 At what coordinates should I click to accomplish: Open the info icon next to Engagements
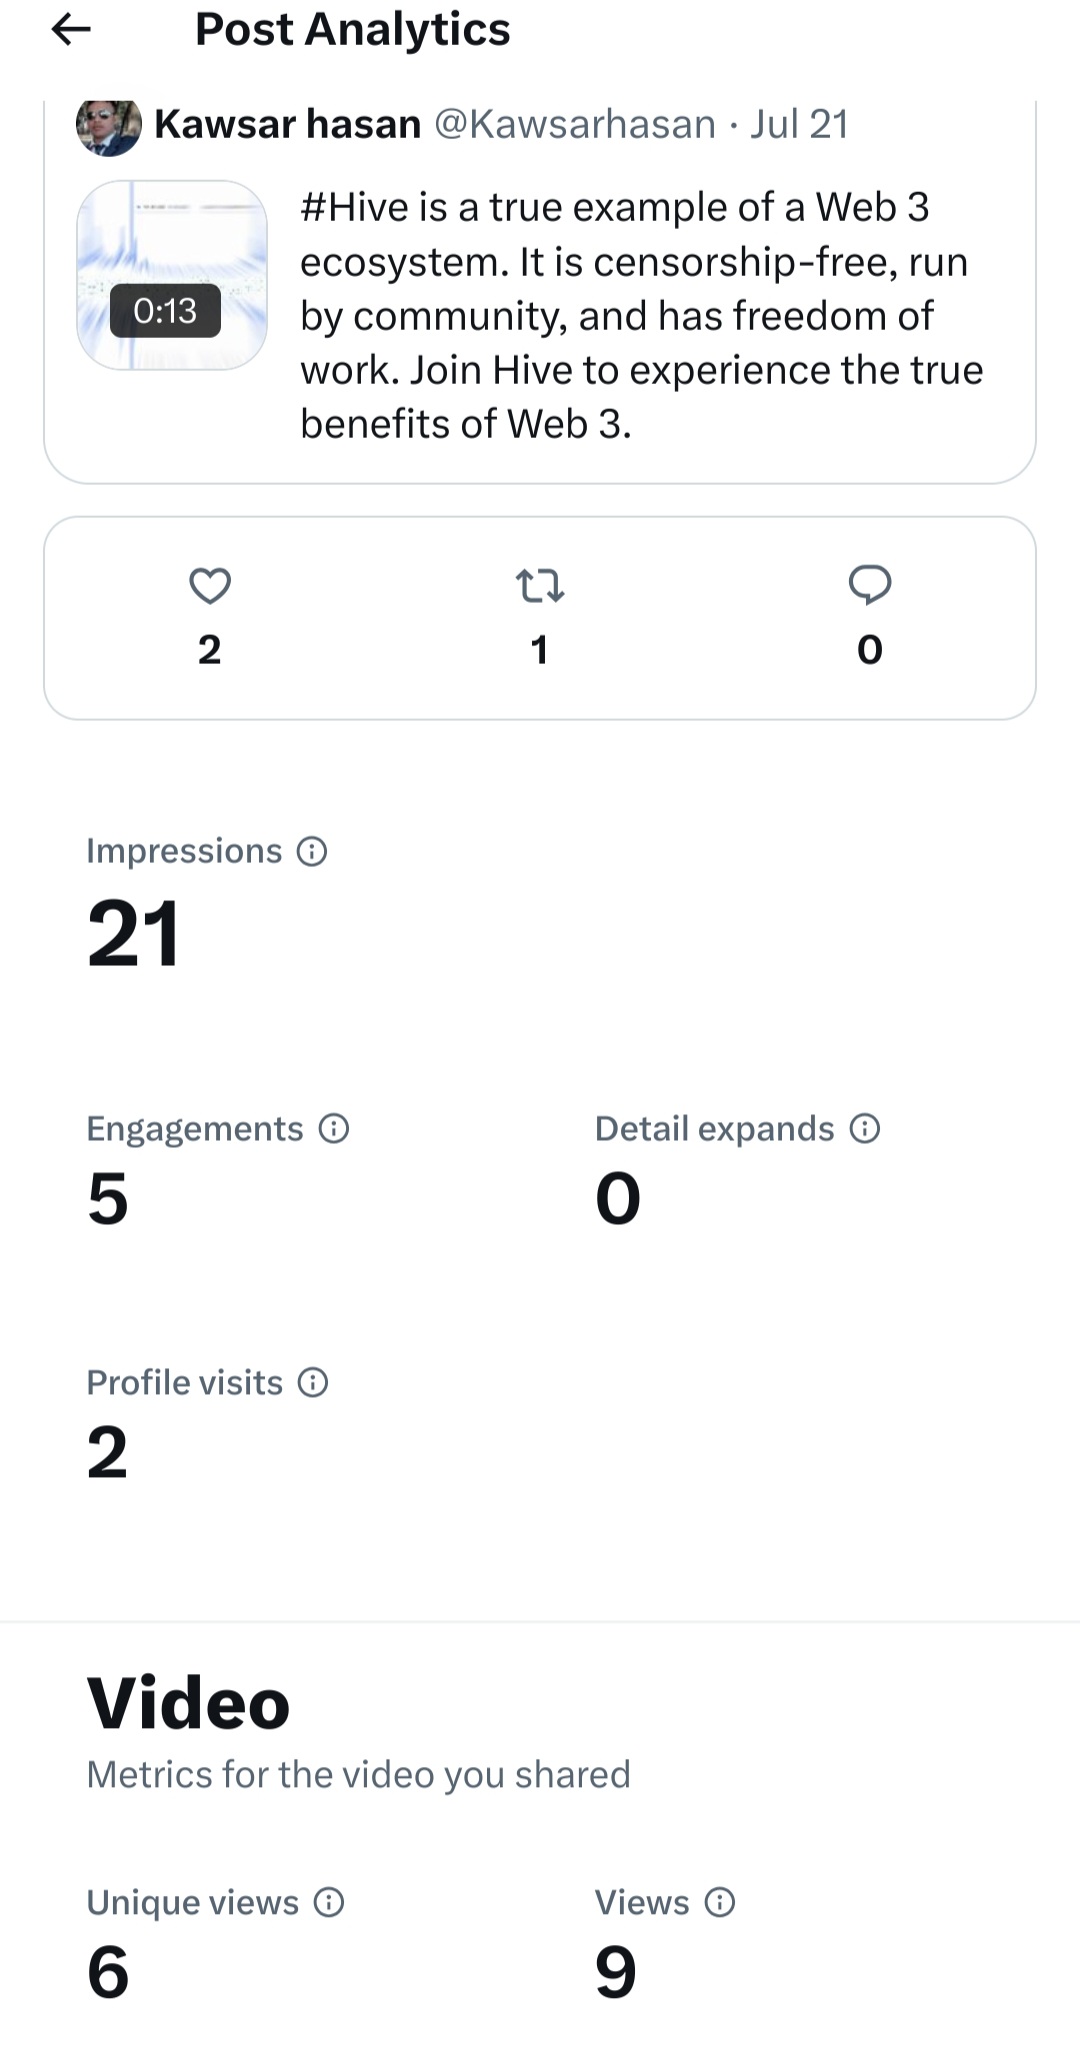coord(333,1129)
